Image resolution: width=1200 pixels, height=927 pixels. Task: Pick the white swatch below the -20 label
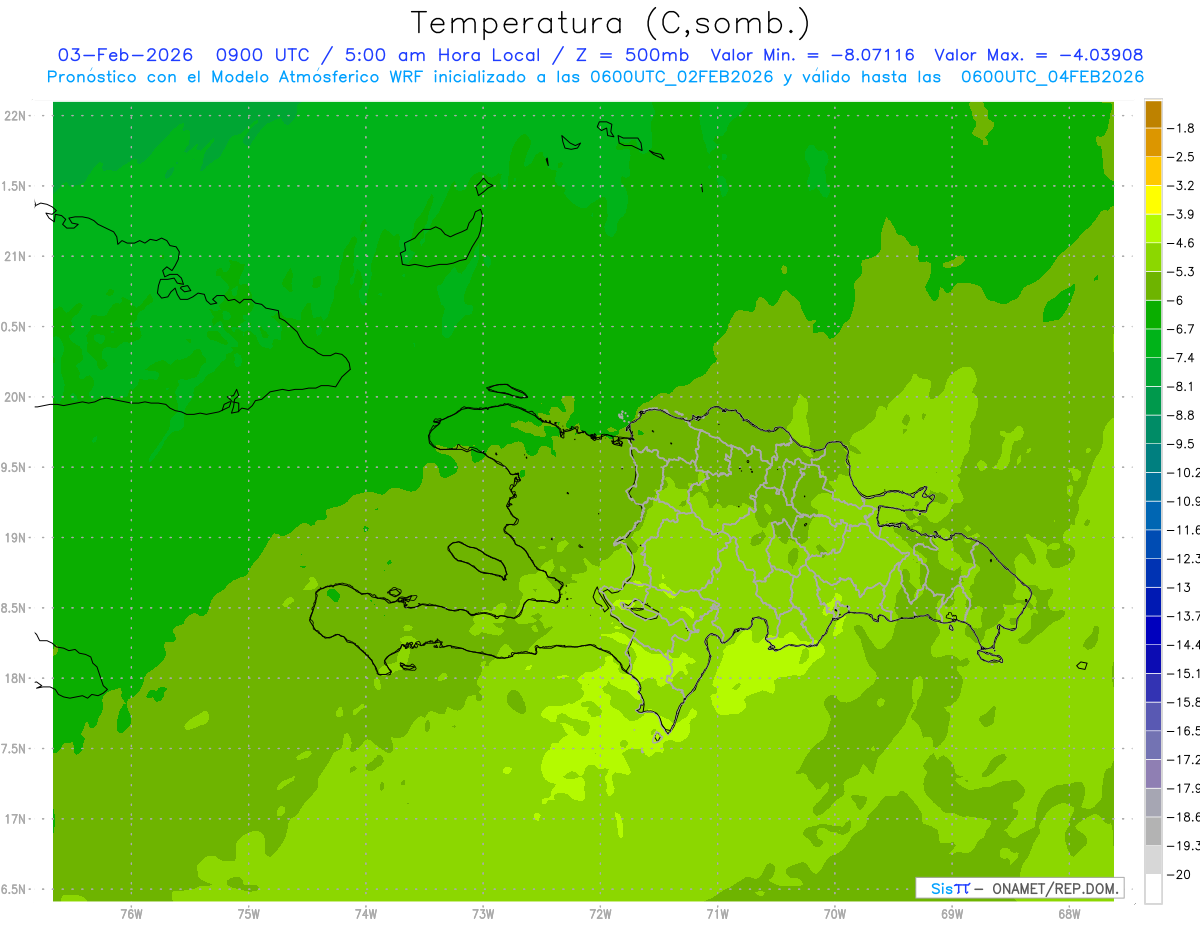point(1153,889)
